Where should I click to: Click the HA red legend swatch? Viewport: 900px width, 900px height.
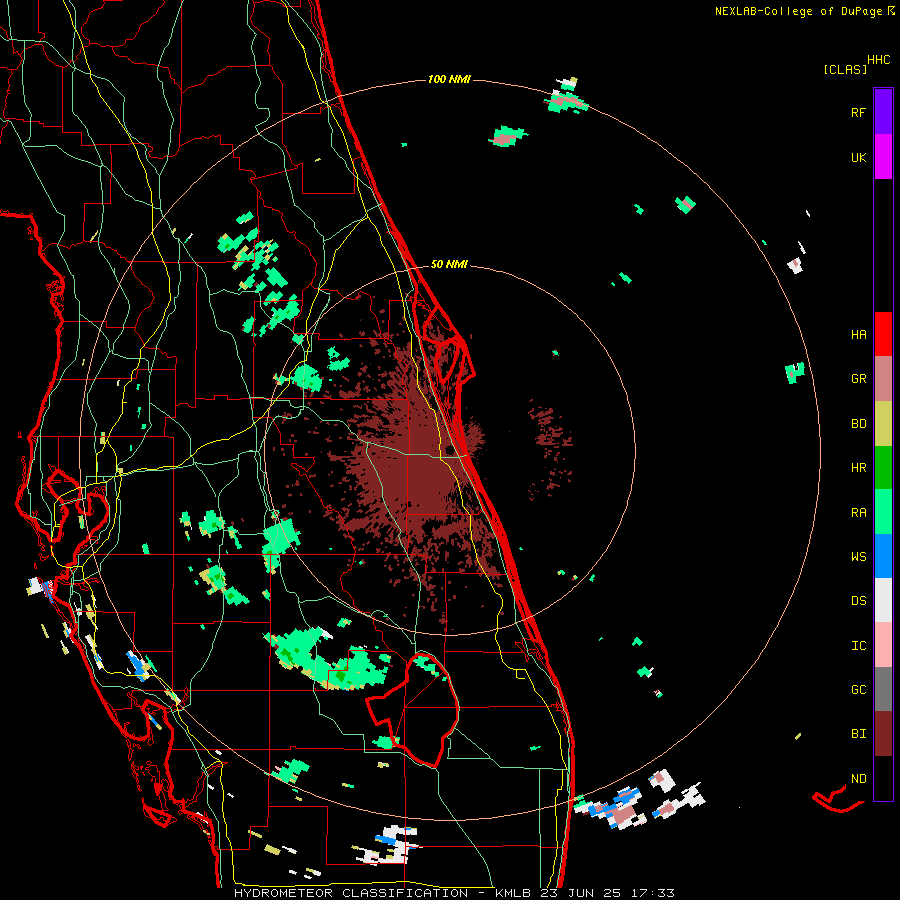pyautogui.click(x=883, y=334)
